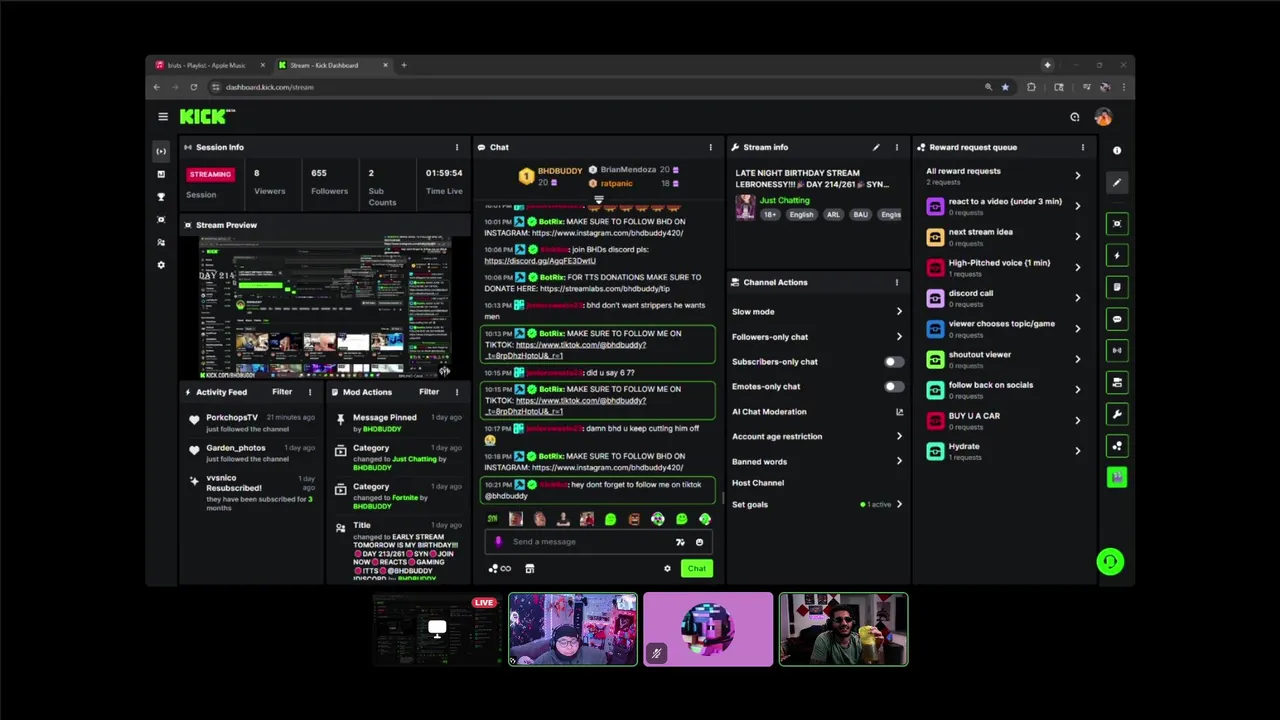Click the 18+ tag in Stream info
The image size is (1280, 720).
click(771, 215)
